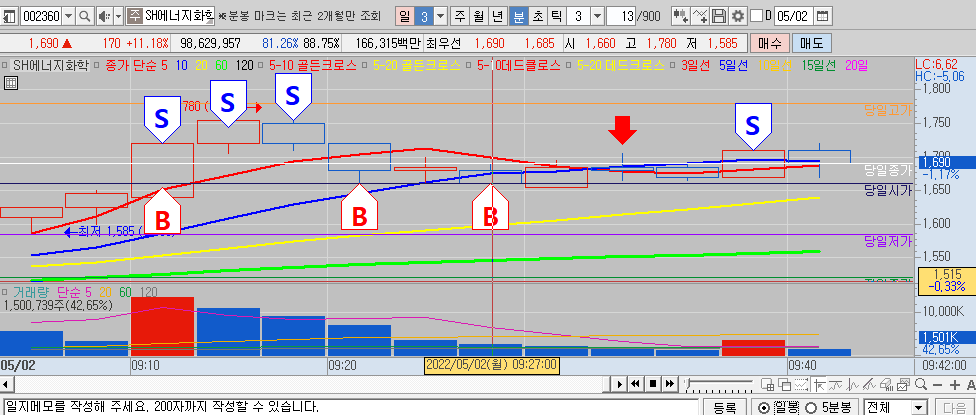Toggle the 5-10 골든크로스 legend square
The height and width of the screenshot is (415, 976).
(x=262, y=65)
